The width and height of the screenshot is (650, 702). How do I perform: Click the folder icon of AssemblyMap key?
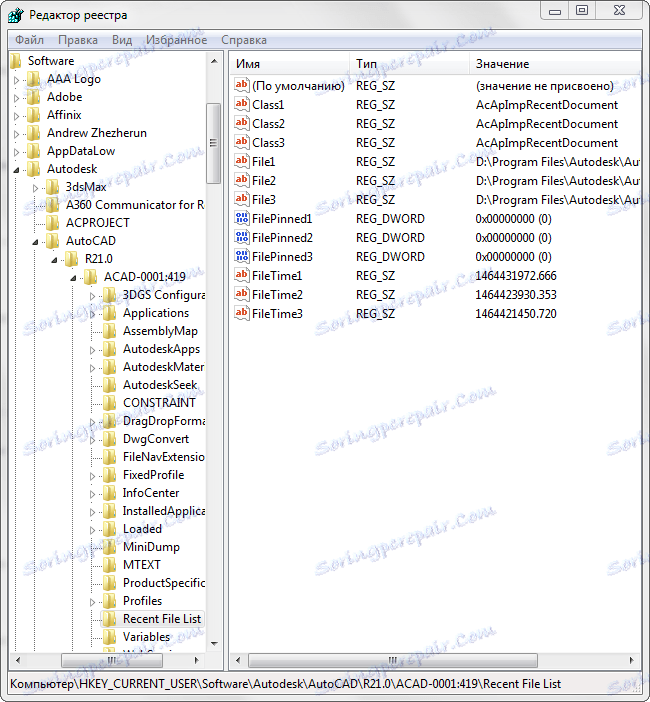110,331
